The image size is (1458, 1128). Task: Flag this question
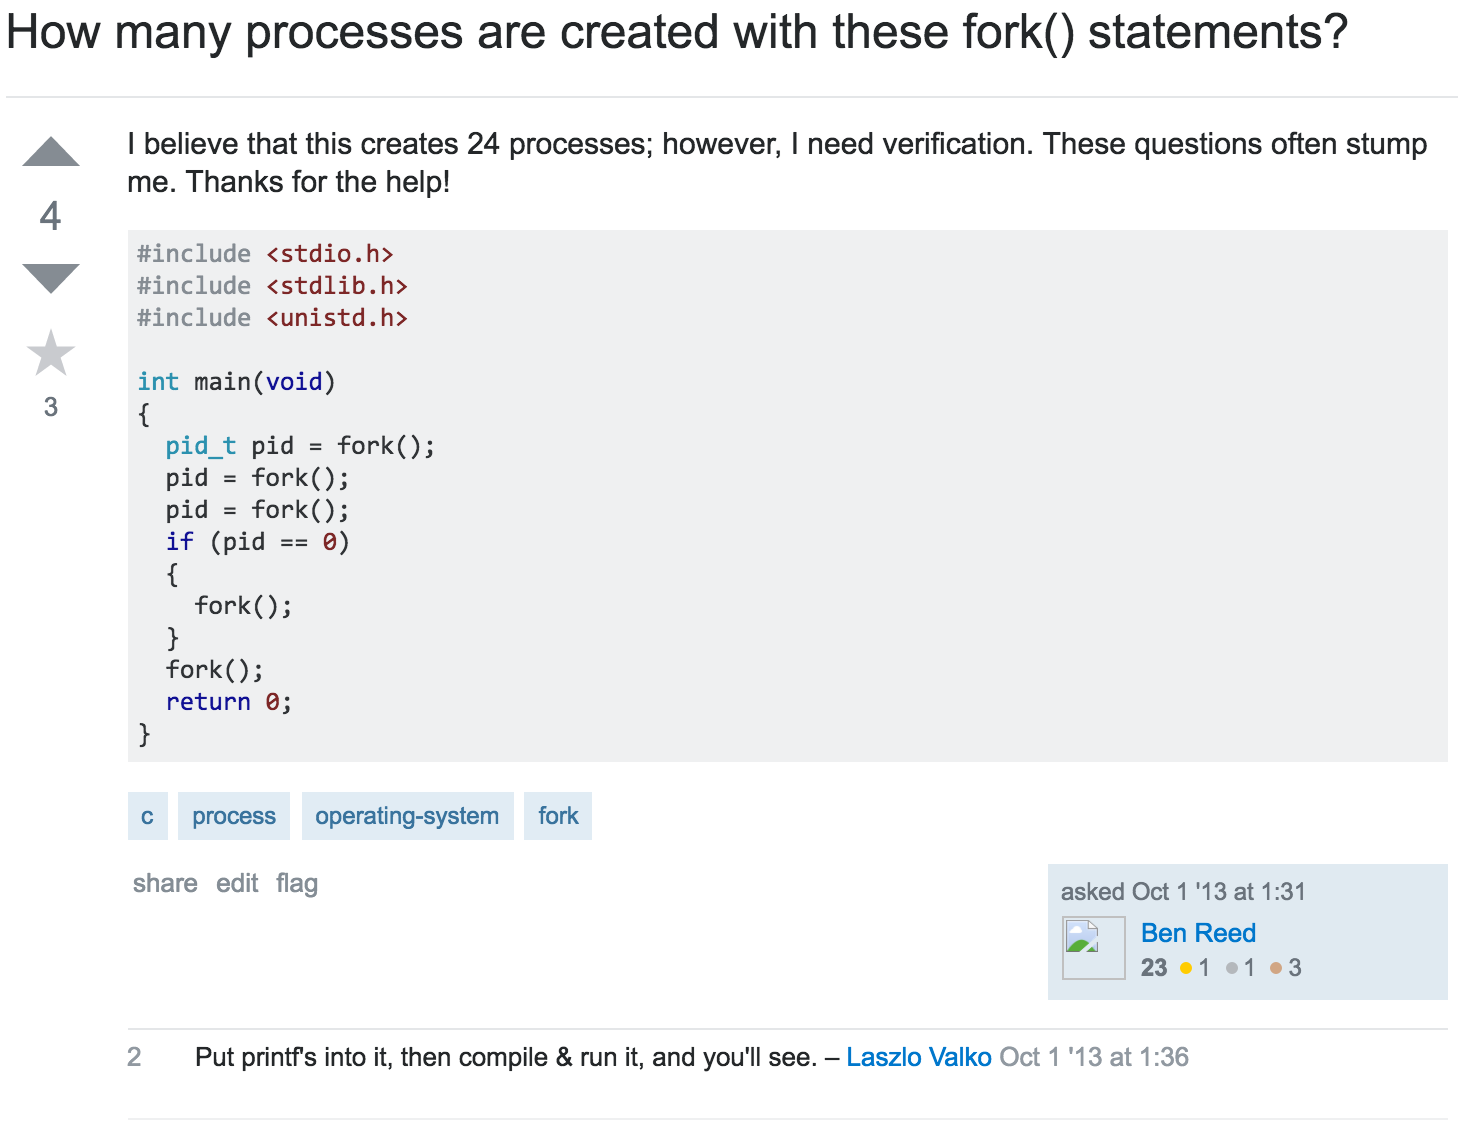coord(297,884)
